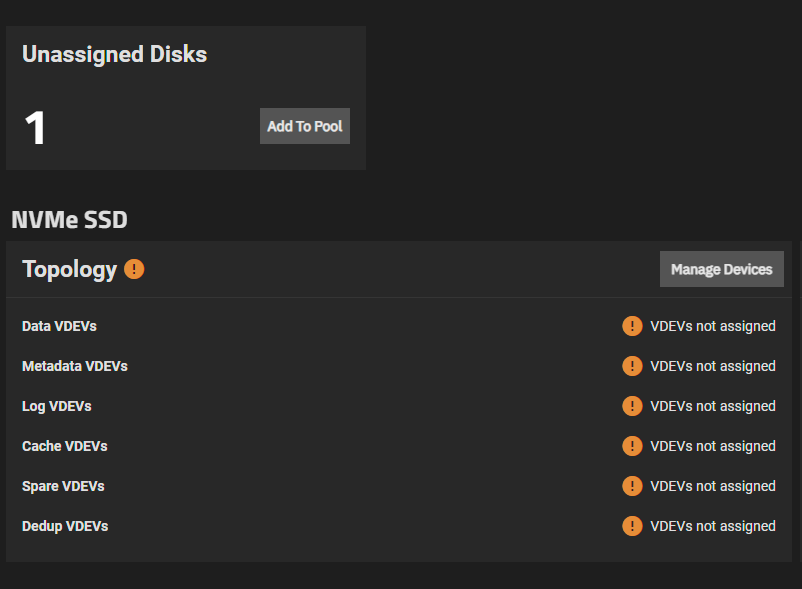
Task: Select the Spare VDEVs label
Action: click(63, 486)
